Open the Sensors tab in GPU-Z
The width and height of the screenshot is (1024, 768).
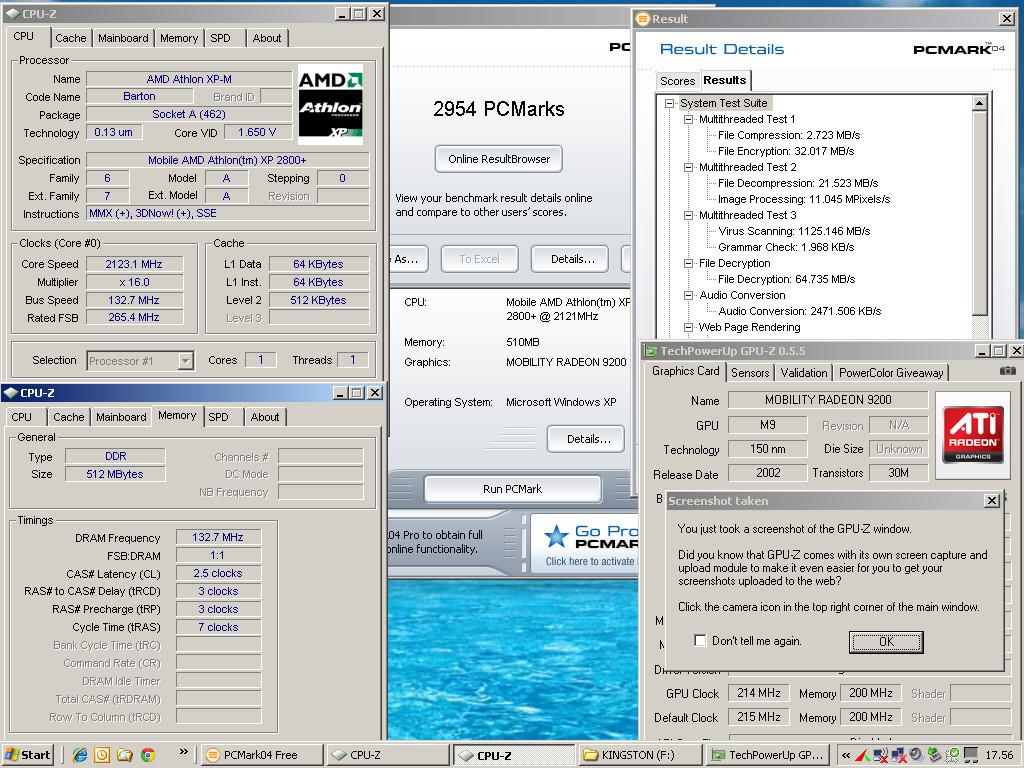click(x=750, y=372)
